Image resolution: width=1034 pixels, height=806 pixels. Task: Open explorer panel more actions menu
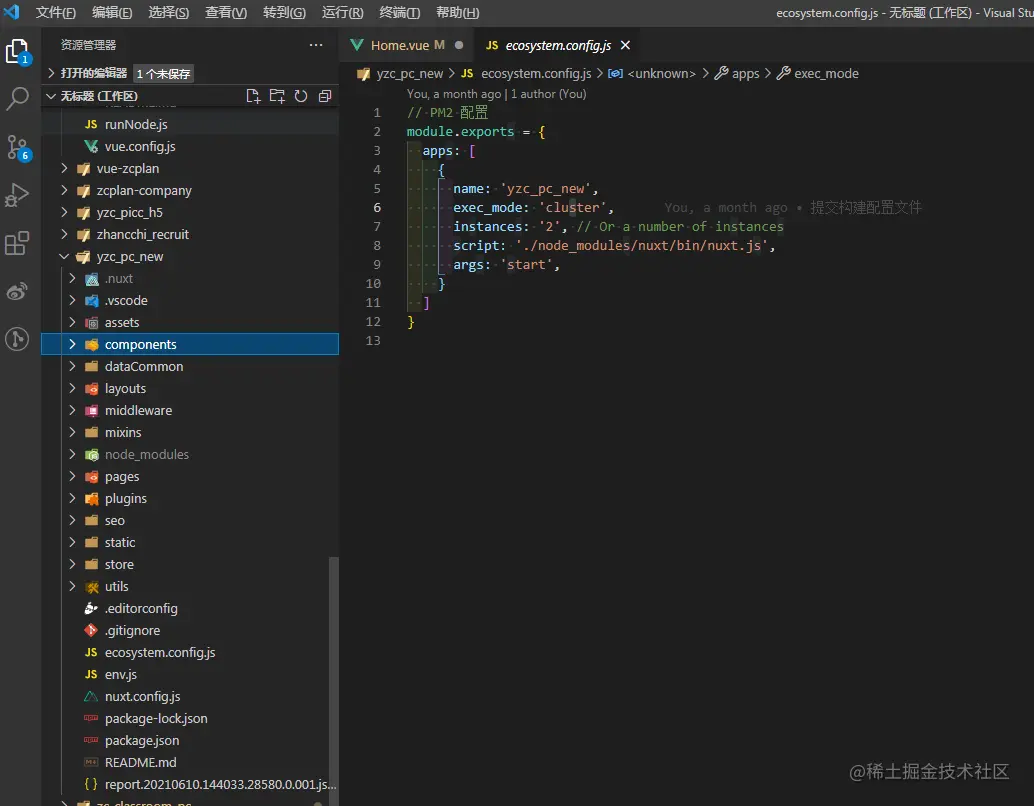316,45
